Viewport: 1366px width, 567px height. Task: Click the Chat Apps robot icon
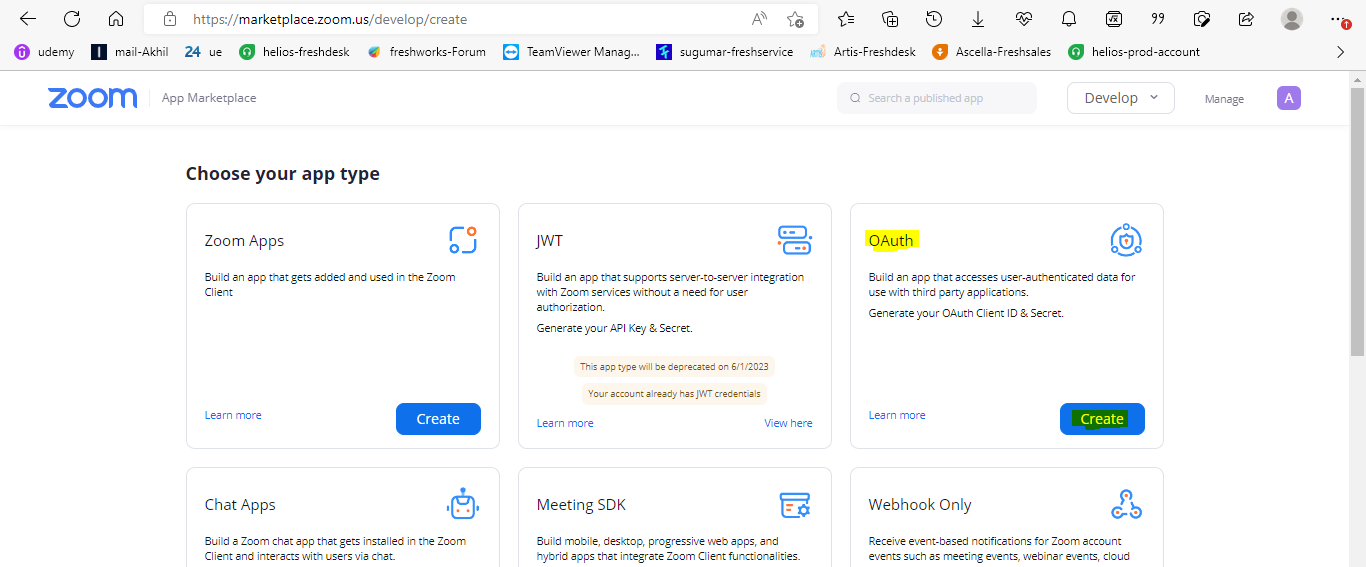tap(462, 504)
